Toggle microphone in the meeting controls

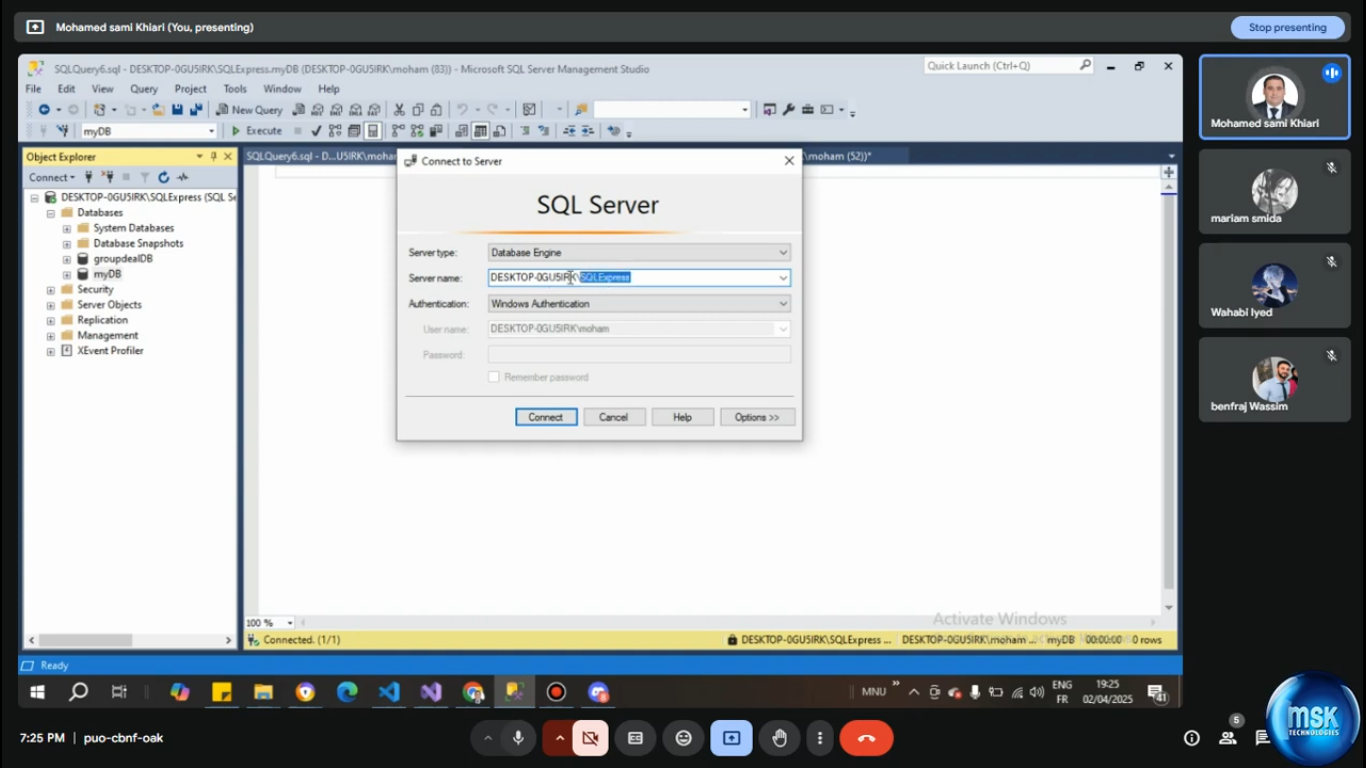[x=518, y=738]
